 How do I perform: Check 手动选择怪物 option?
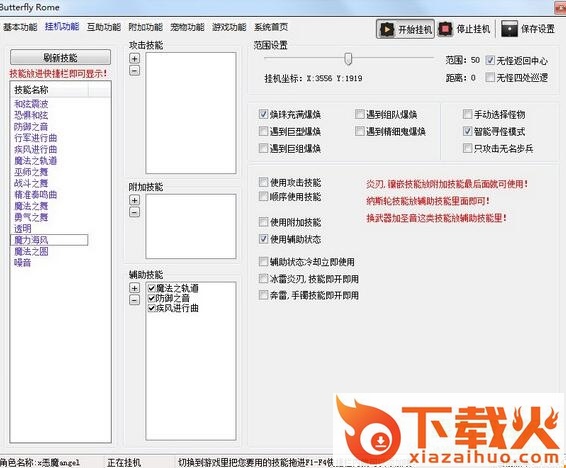[x=467, y=114]
